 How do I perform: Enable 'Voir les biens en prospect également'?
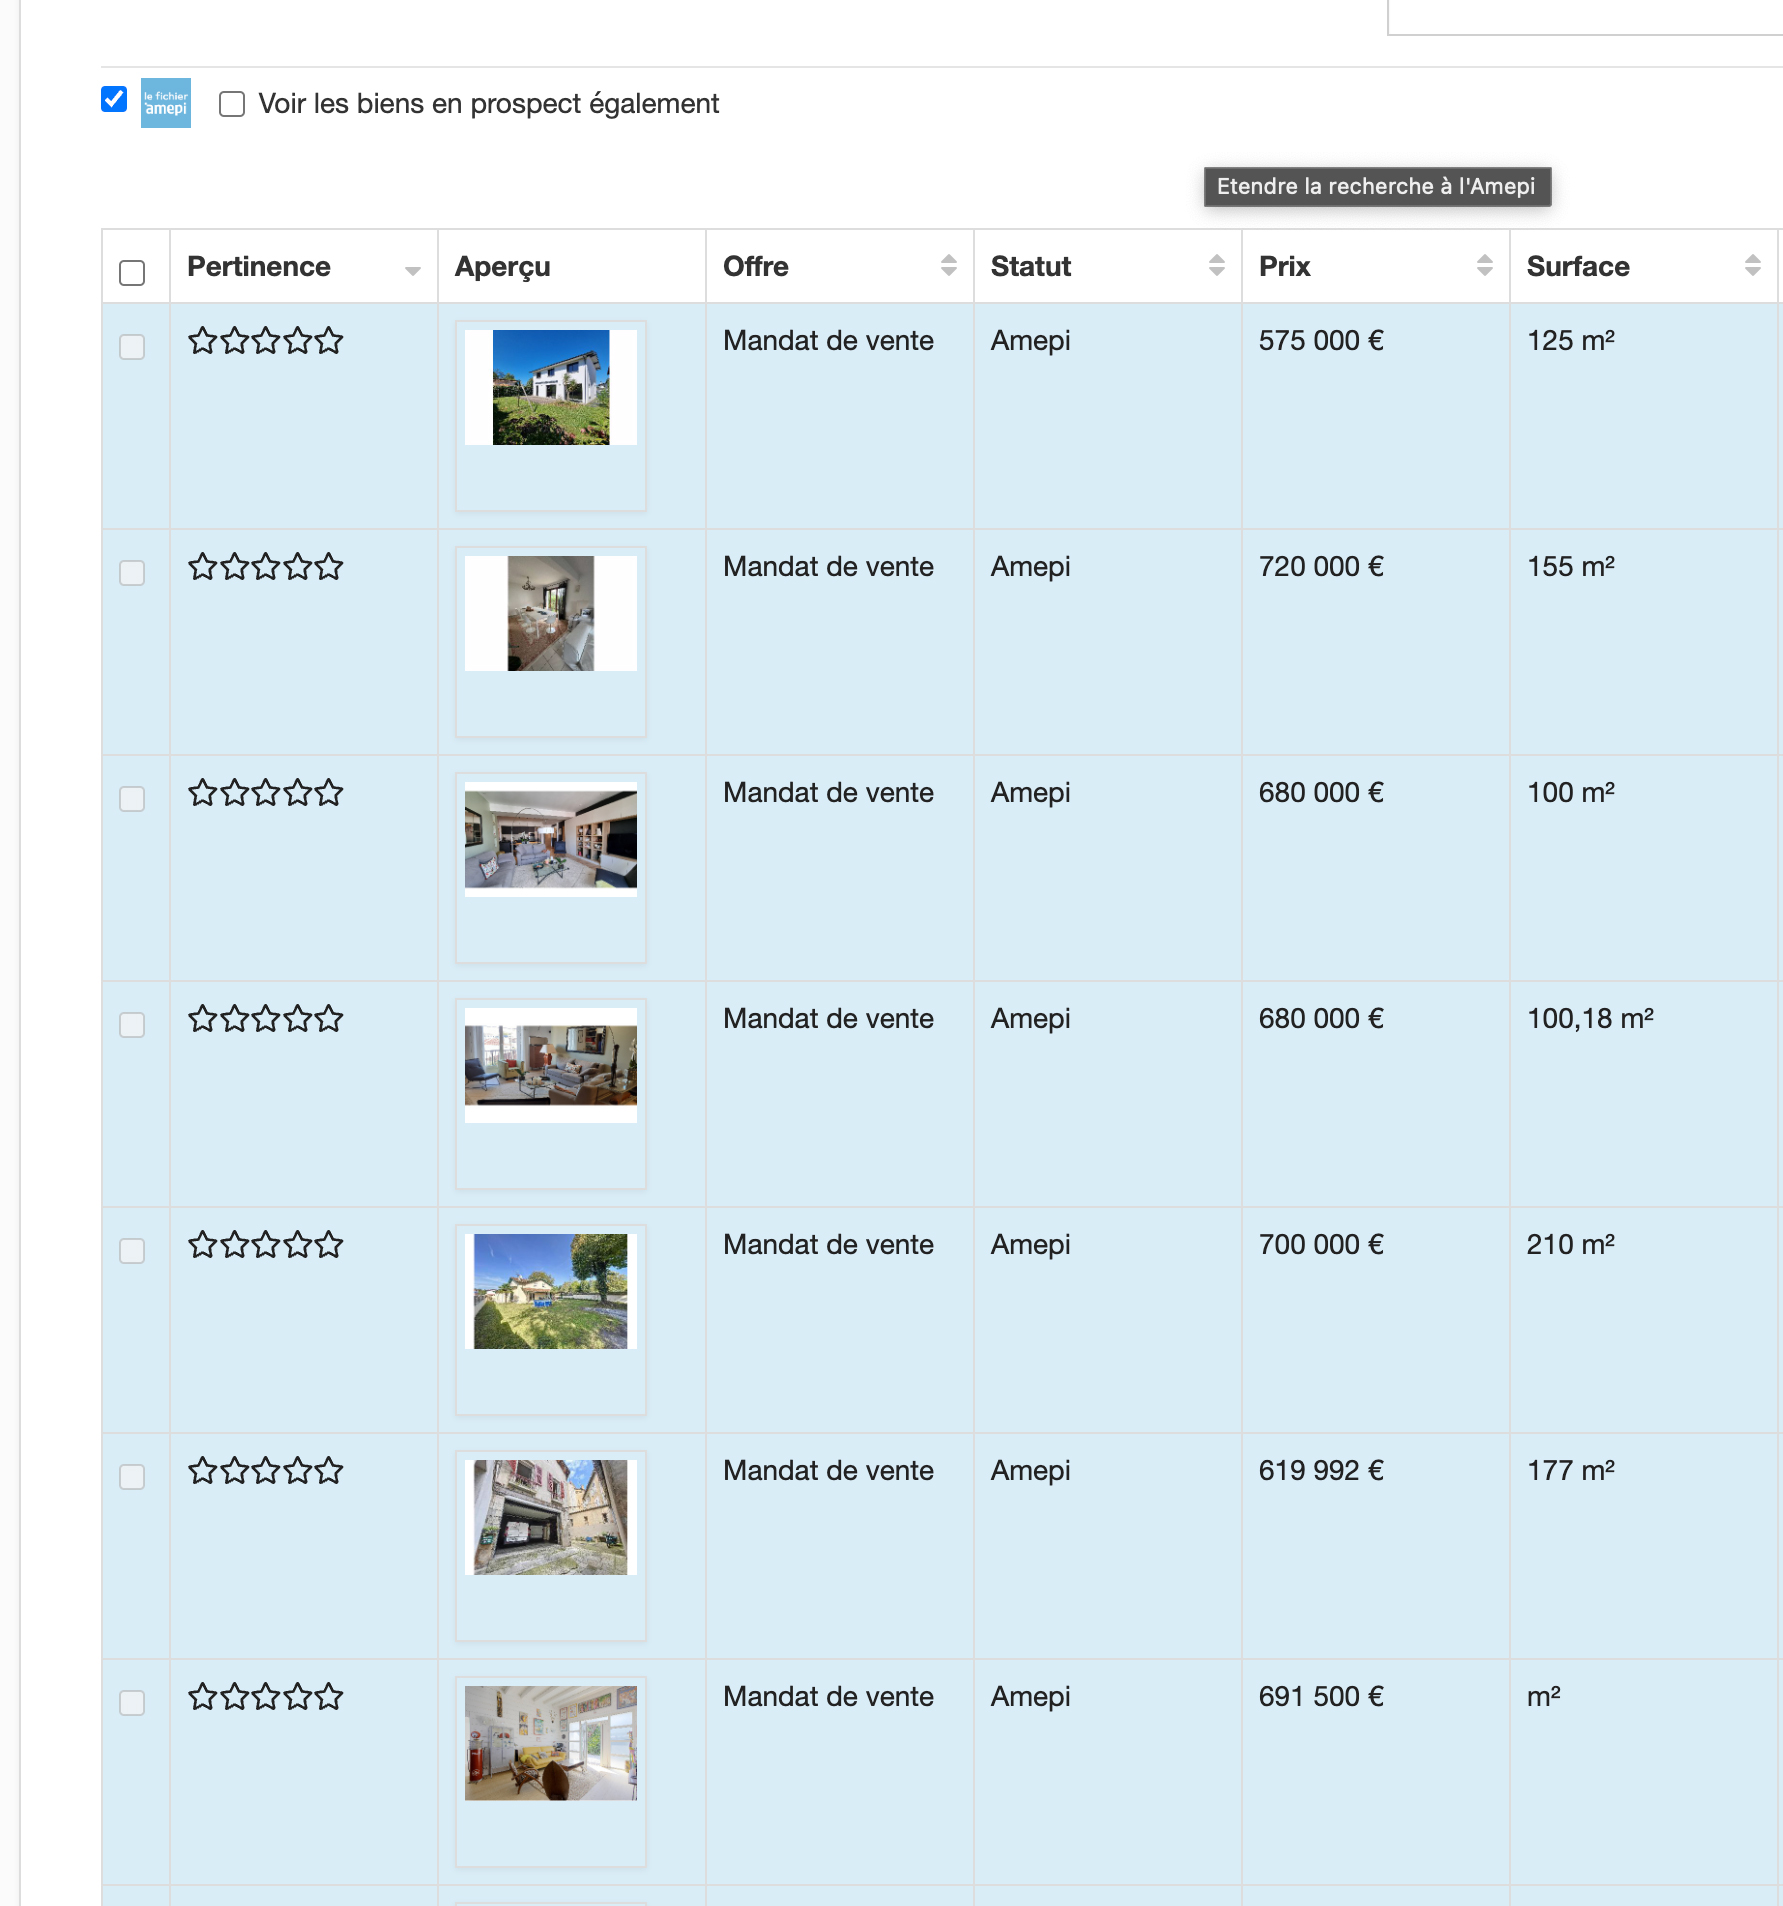(232, 104)
